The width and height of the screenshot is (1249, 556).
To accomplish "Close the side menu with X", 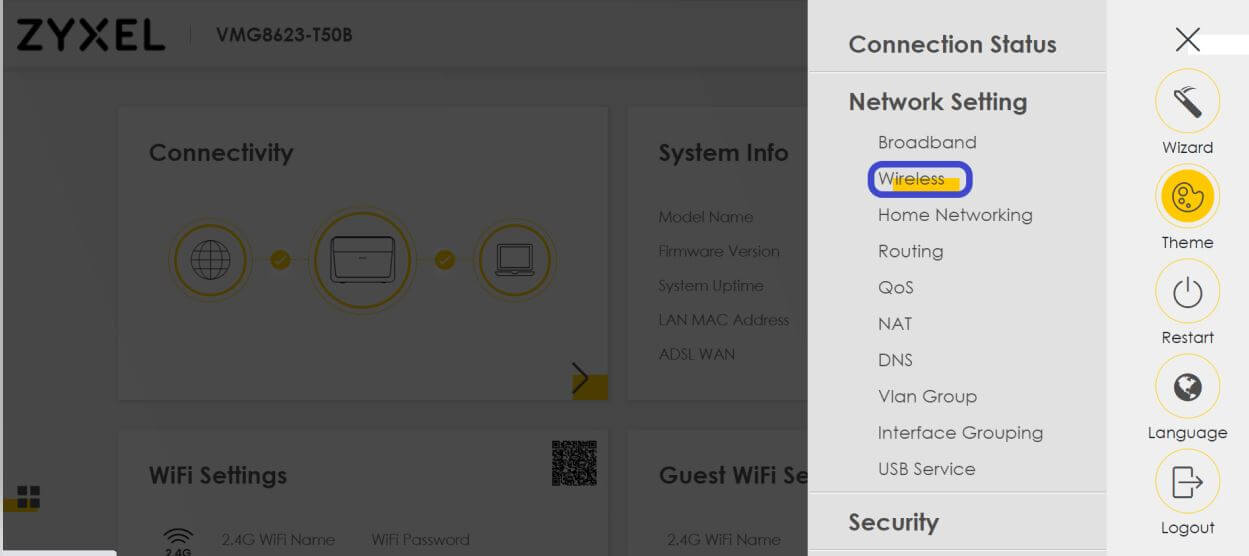I will pyautogui.click(x=1187, y=40).
